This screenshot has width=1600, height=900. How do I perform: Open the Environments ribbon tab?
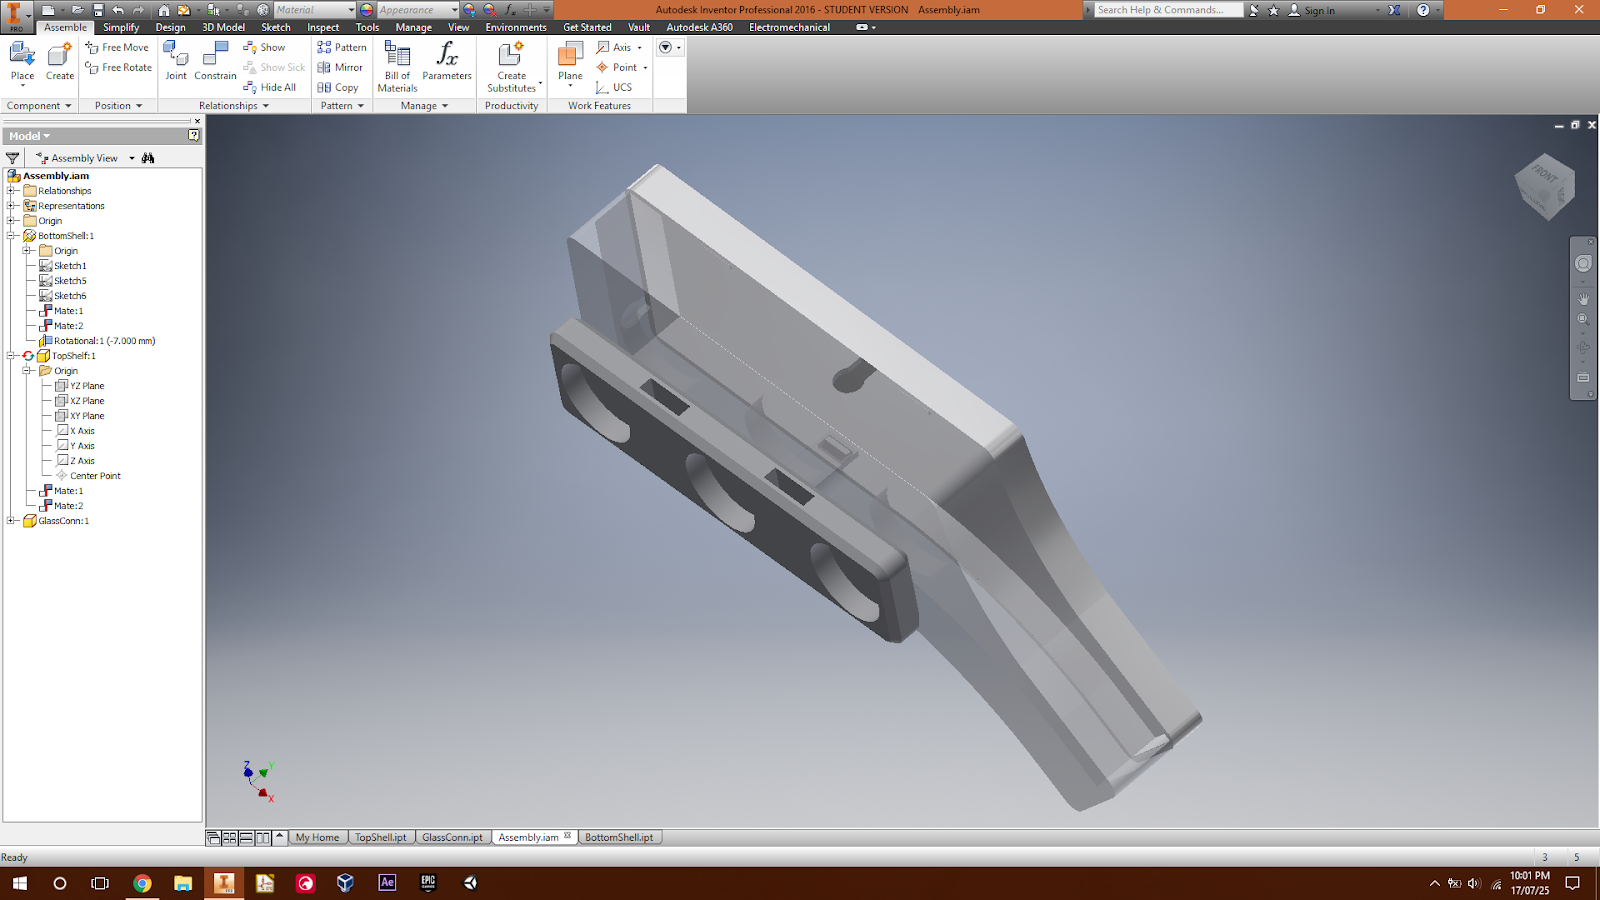click(516, 27)
